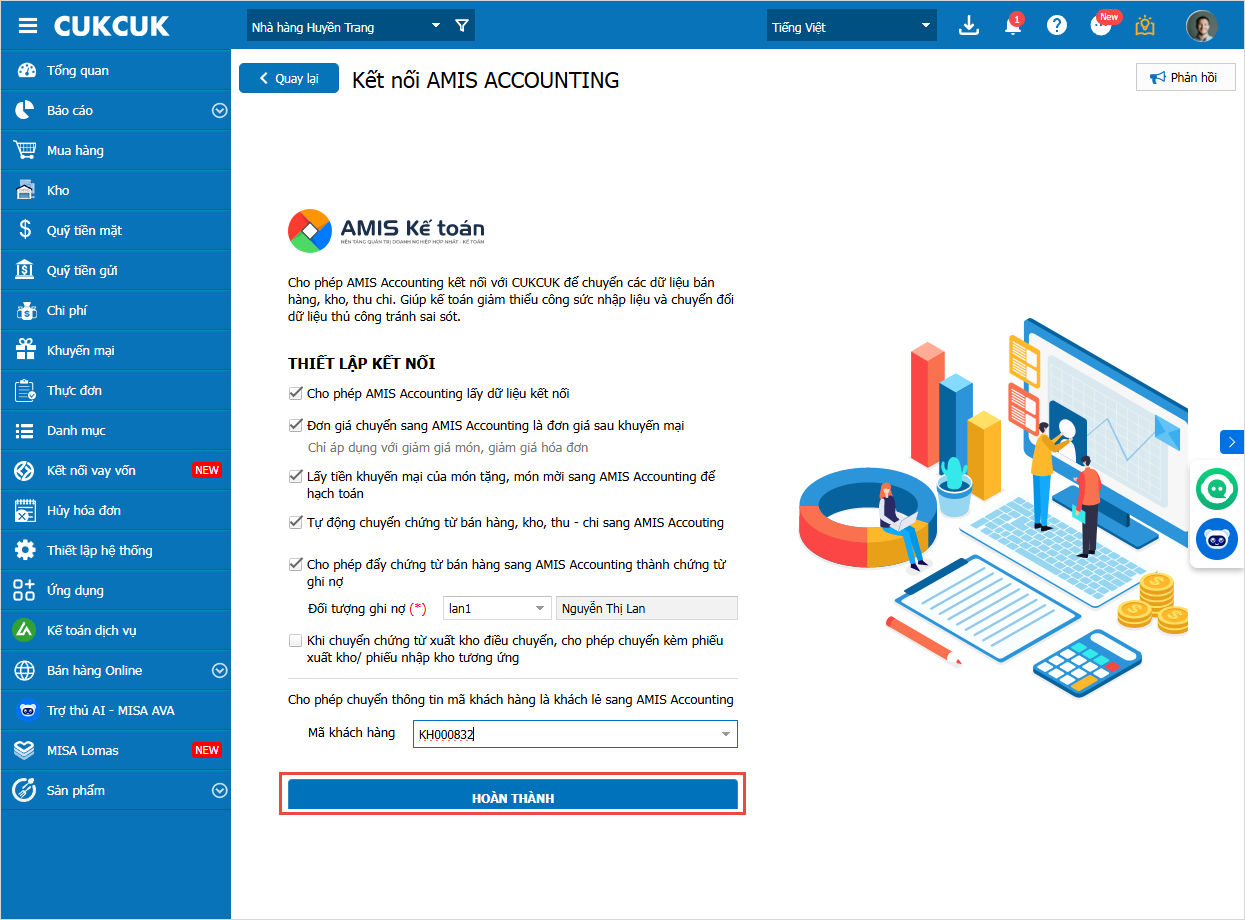The width and height of the screenshot is (1245, 920).
Task: Click the Kế toán dịch vụ green icon
Action: pos(25,630)
